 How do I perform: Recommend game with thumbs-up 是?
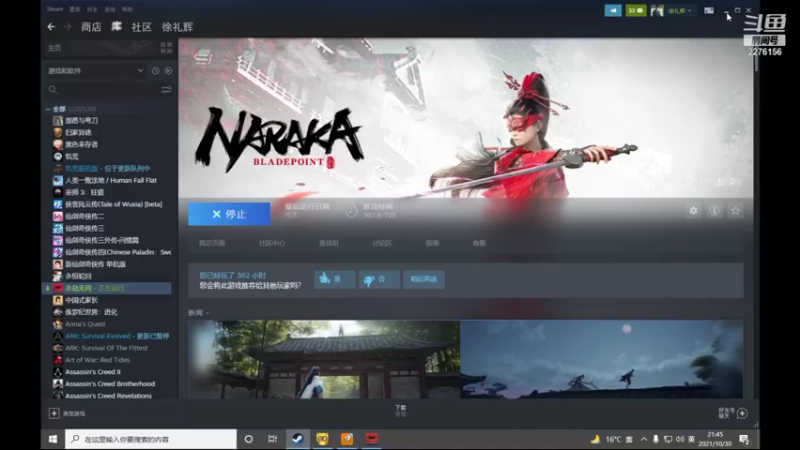pos(334,279)
